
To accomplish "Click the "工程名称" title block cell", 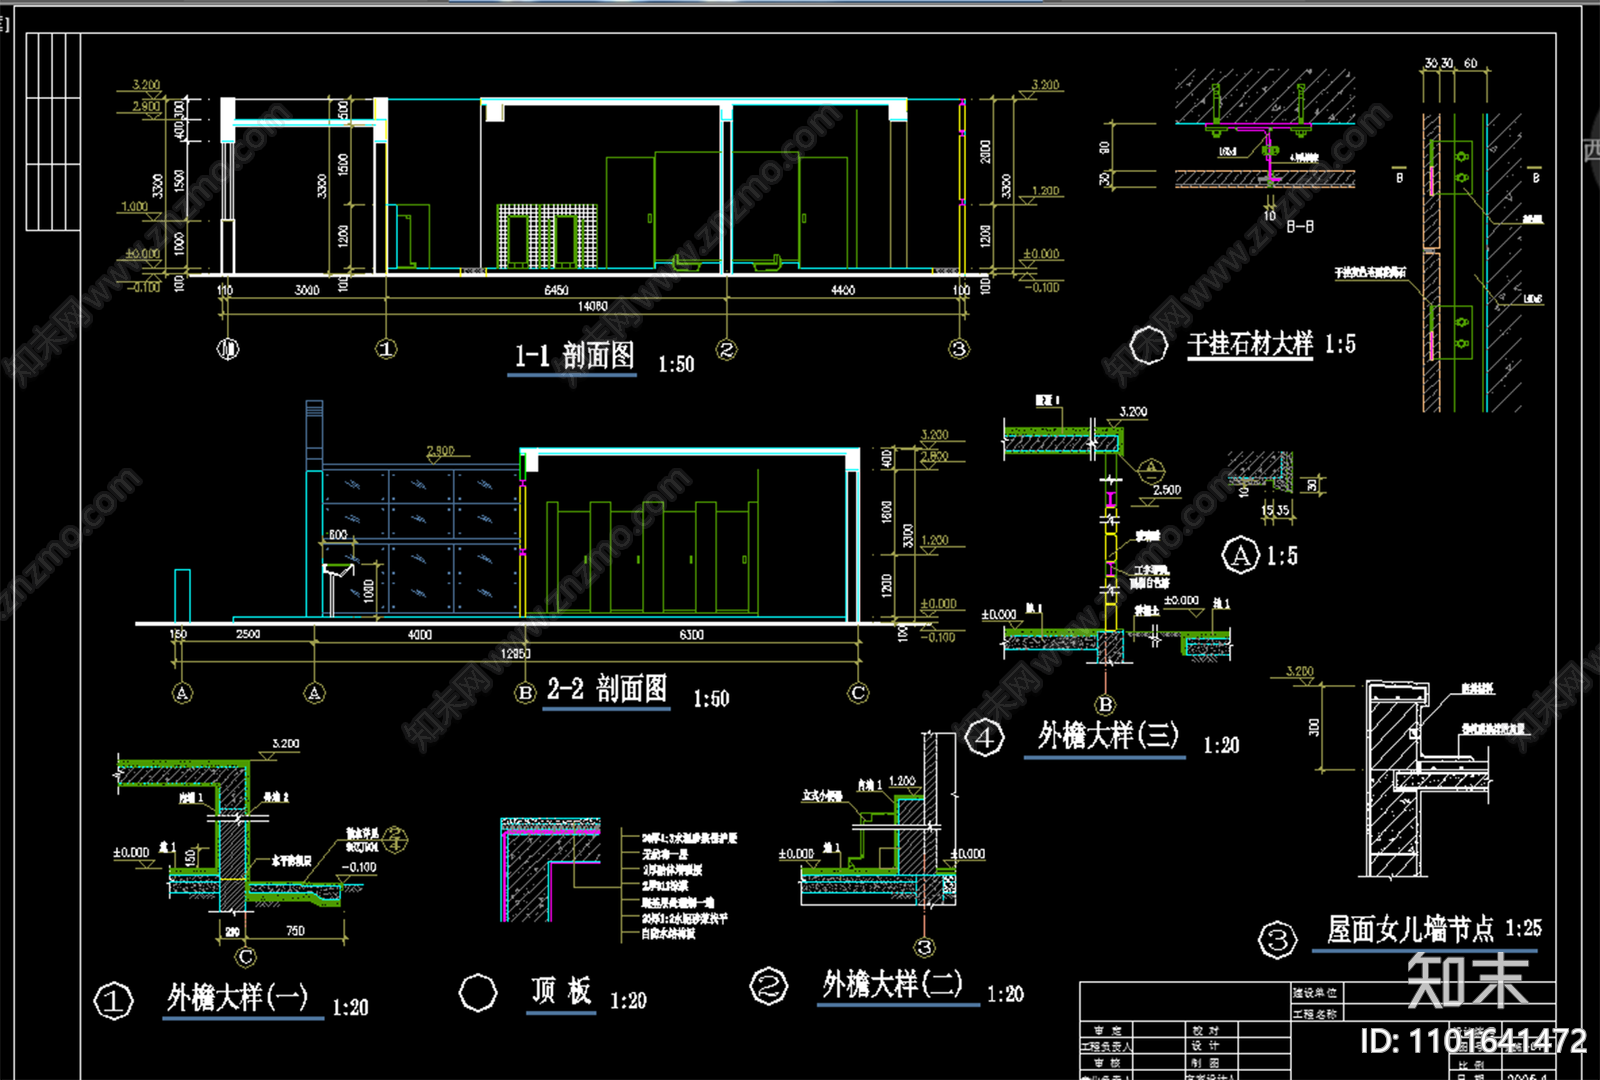I will click(1315, 1013).
